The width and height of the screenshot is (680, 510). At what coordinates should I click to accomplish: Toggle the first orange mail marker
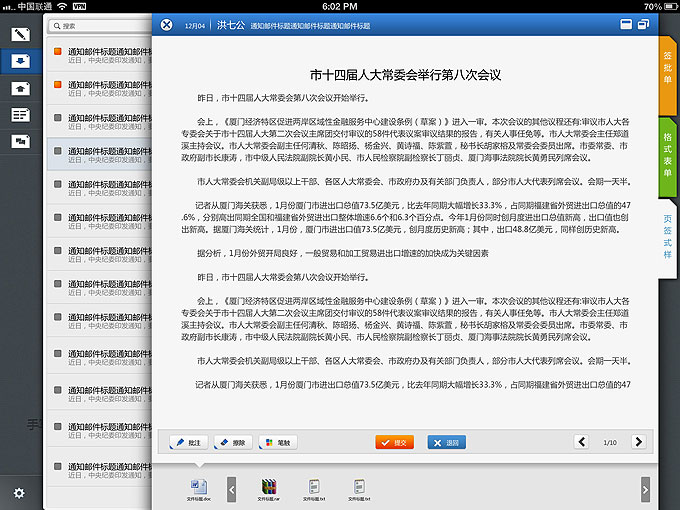tap(59, 50)
